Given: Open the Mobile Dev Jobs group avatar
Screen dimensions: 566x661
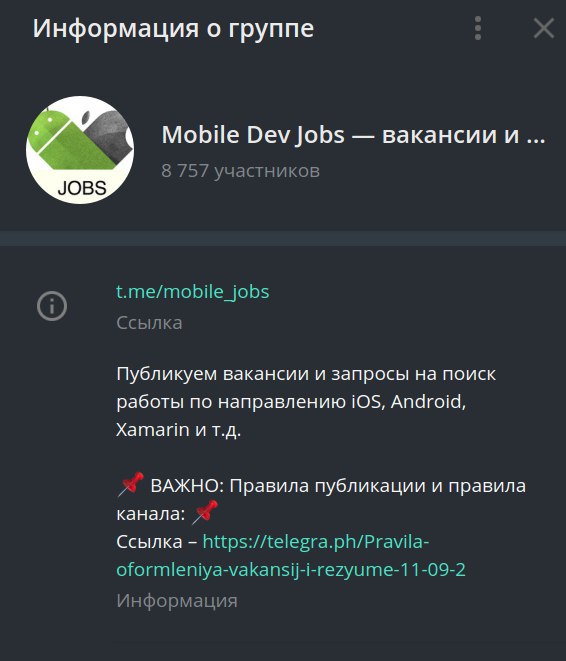Looking at the screenshot, I should [80, 150].
